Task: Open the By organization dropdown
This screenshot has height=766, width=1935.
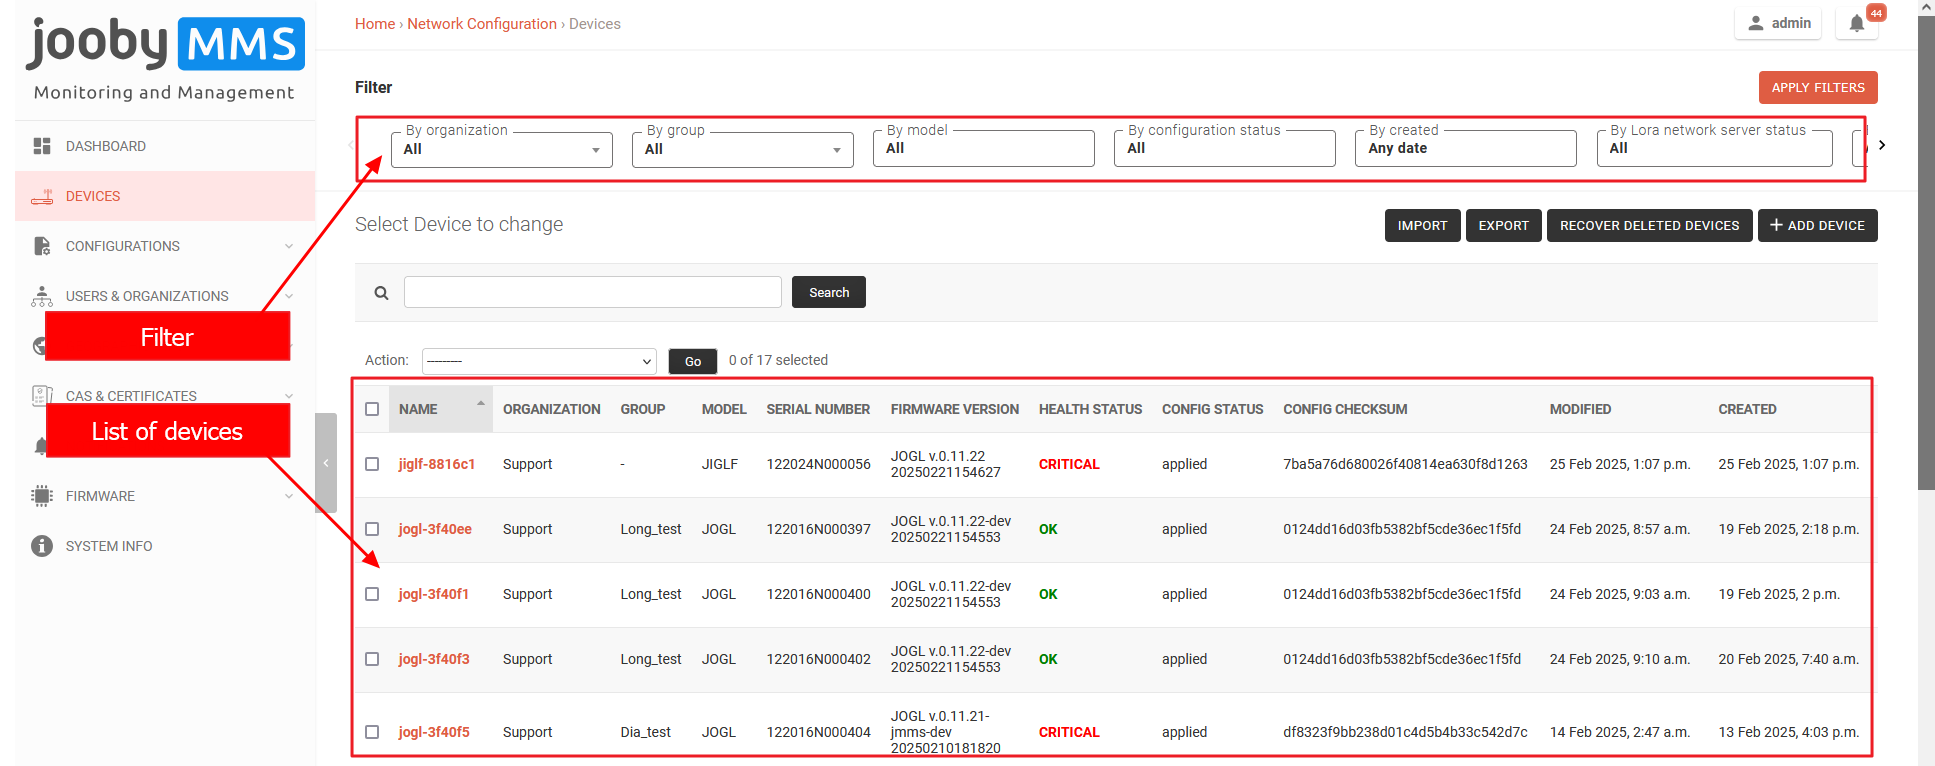Action: [501, 149]
